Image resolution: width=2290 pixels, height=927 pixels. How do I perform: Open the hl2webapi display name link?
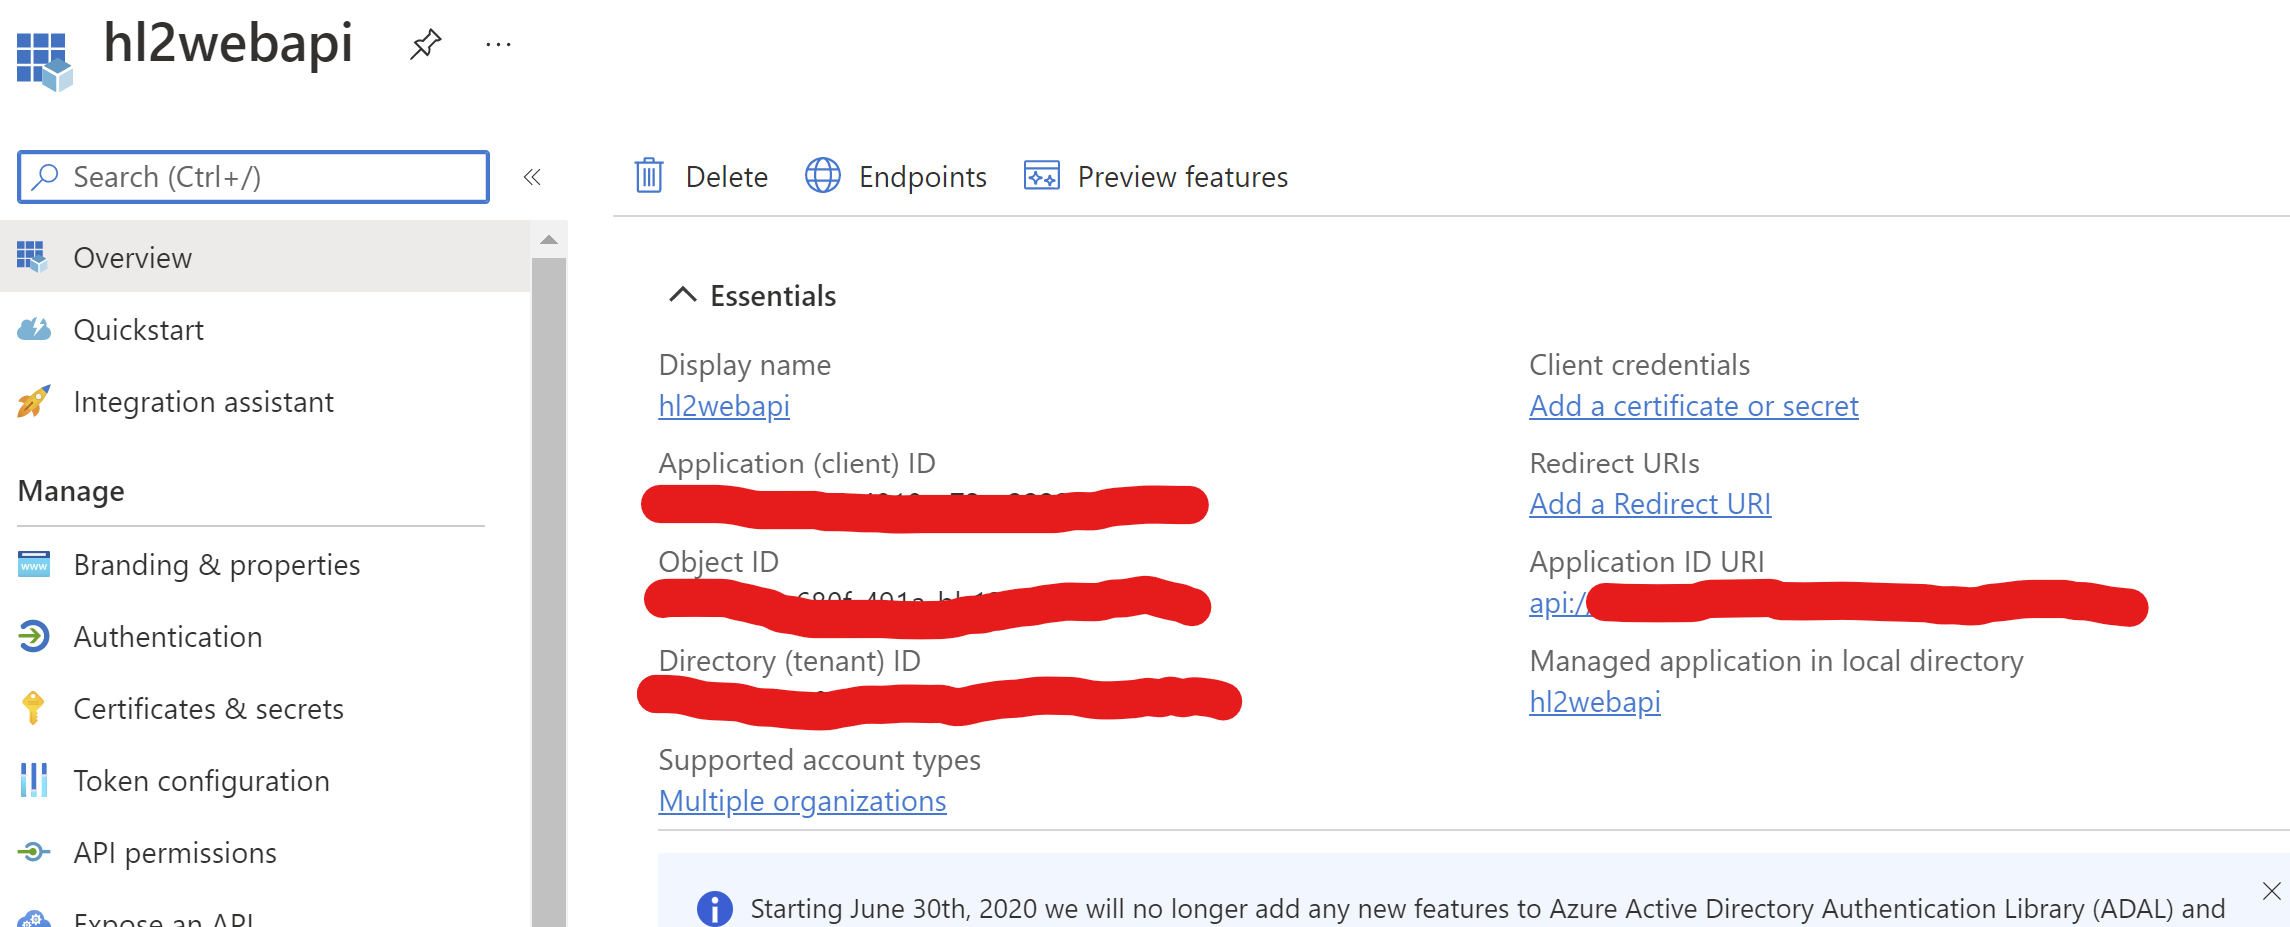724,406
